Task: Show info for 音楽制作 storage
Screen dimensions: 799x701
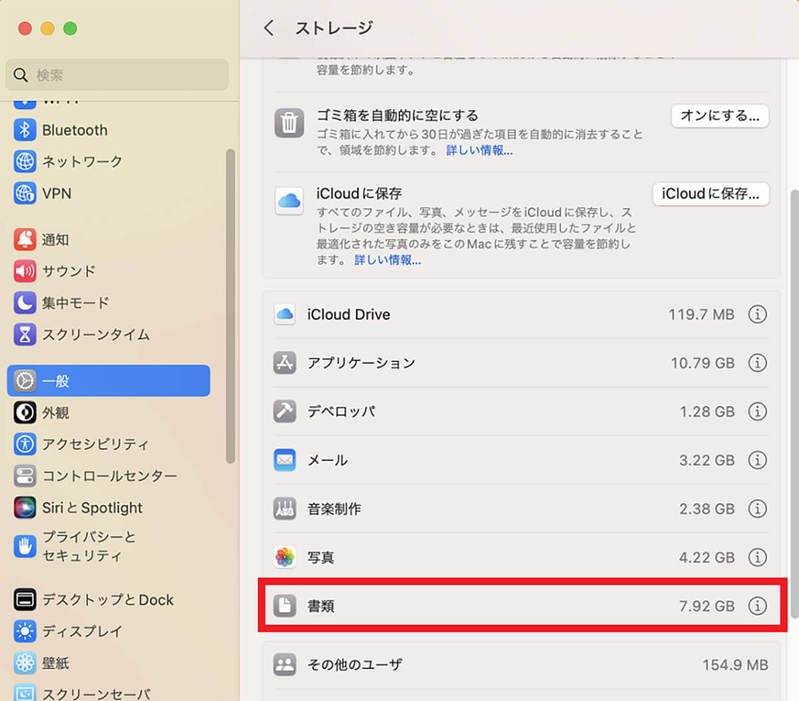Action: (x=757, y=508)
